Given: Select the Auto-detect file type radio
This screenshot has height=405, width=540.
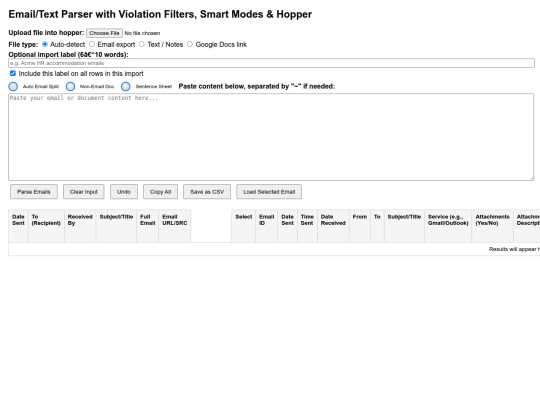Looking at the screenshot, I should tap(45, 44).
